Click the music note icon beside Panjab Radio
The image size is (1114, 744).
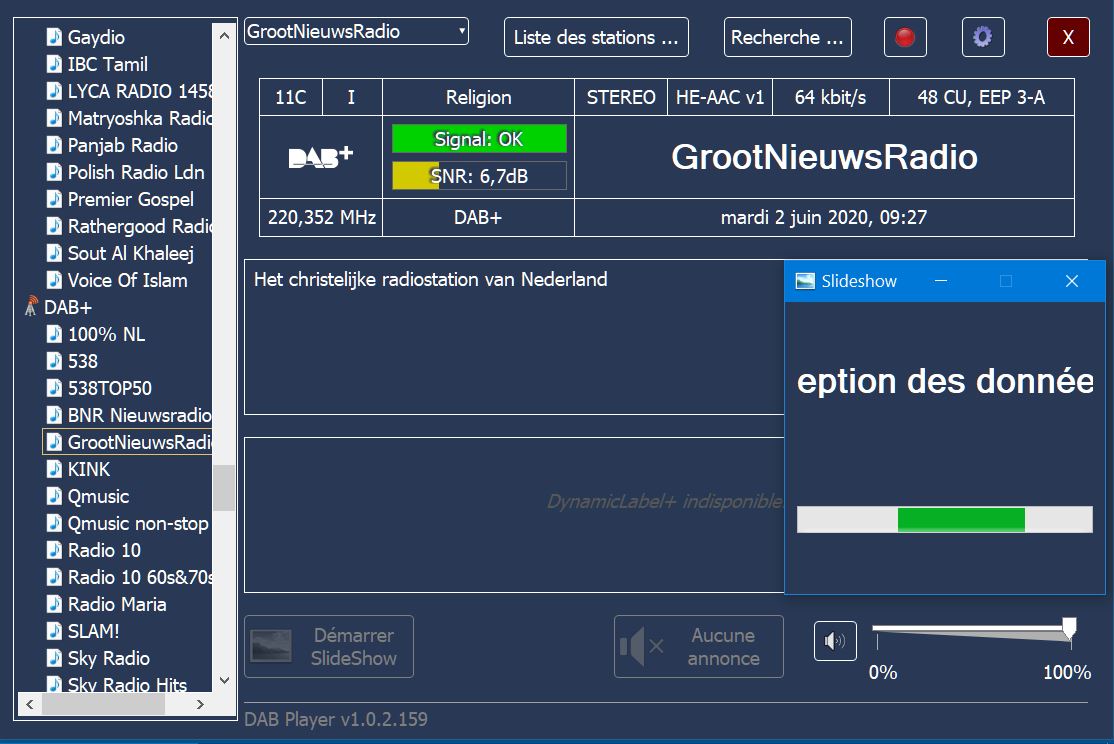[54, 145]
